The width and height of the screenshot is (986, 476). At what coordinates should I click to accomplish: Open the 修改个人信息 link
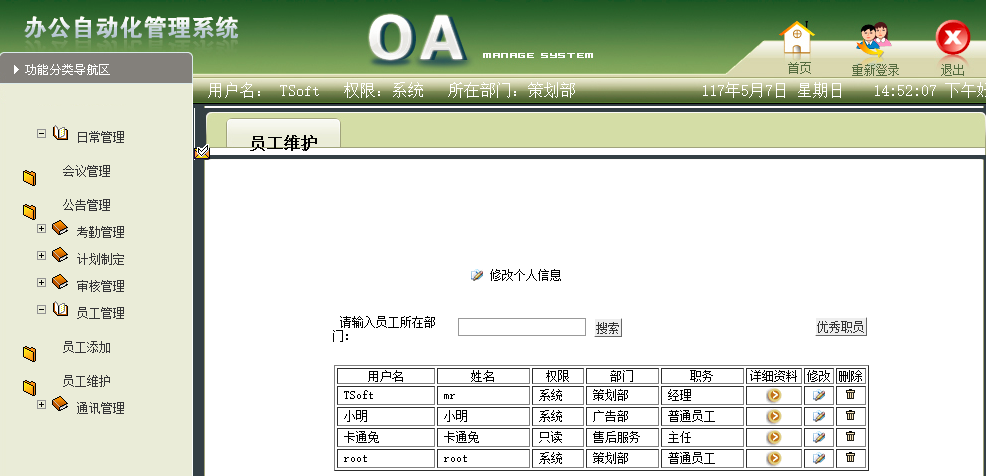click(x=526, y=275)
